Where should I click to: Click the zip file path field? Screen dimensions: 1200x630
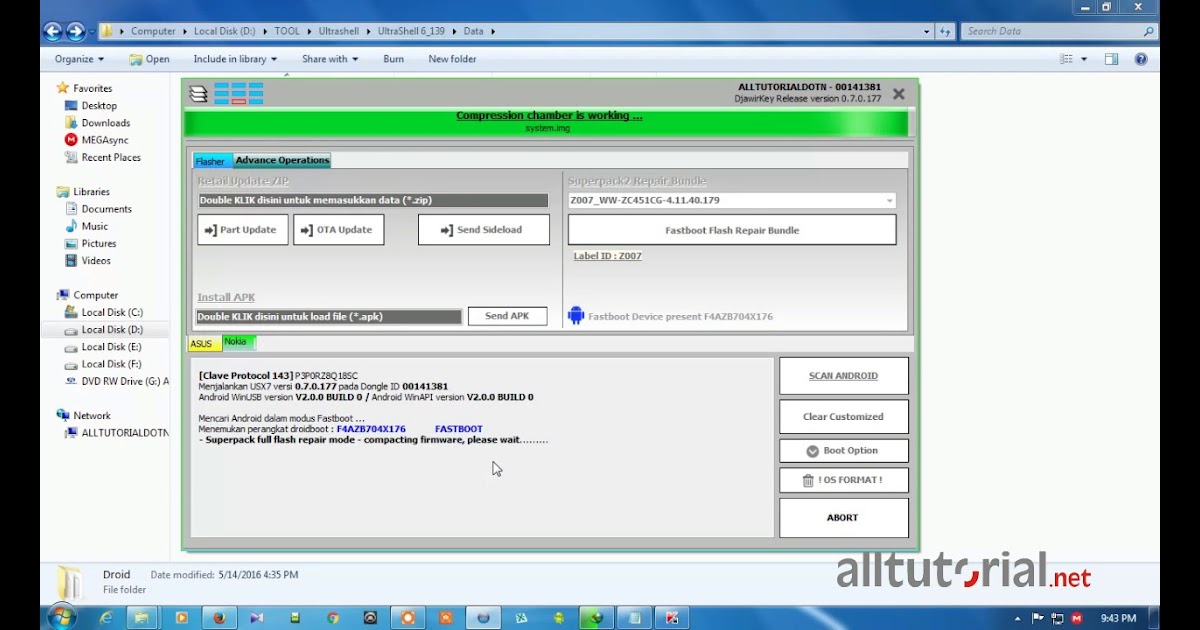(373, 200)
